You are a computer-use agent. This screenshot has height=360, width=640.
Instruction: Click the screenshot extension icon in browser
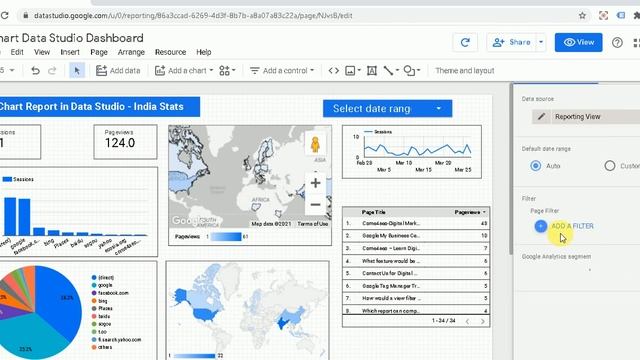(x=603, y=16)
